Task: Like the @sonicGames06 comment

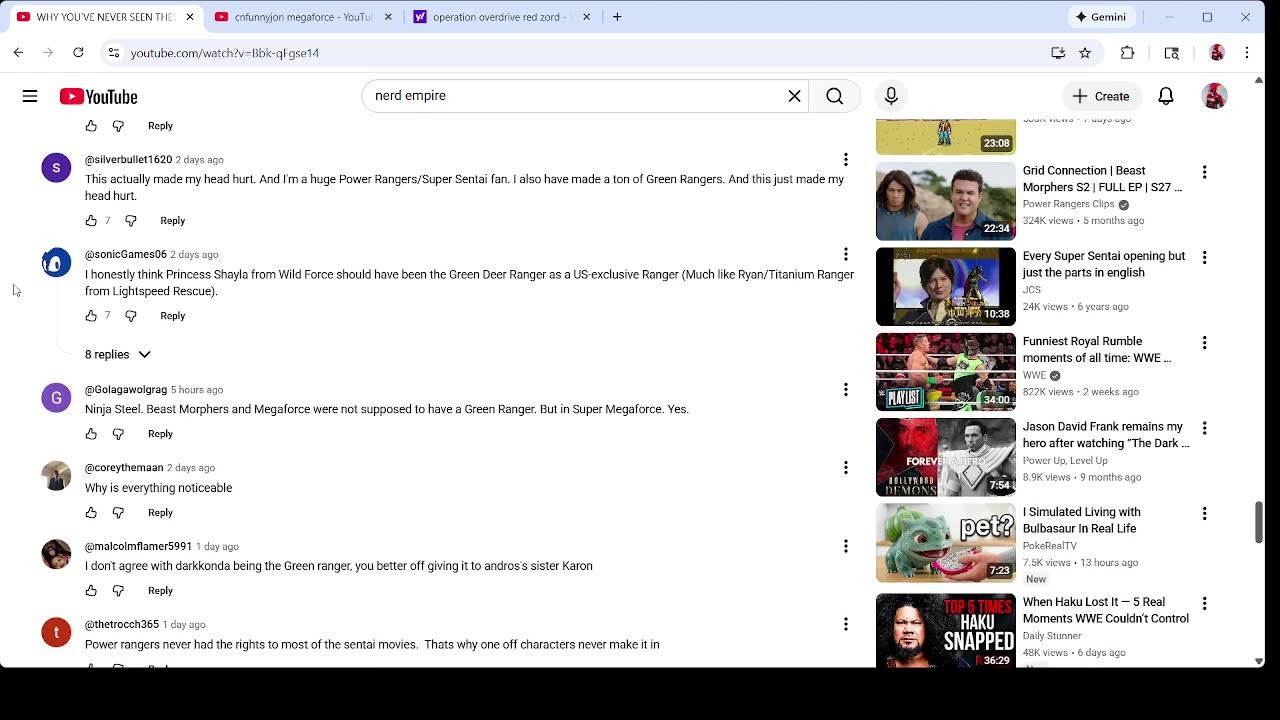Action: [x=91, y=315]
